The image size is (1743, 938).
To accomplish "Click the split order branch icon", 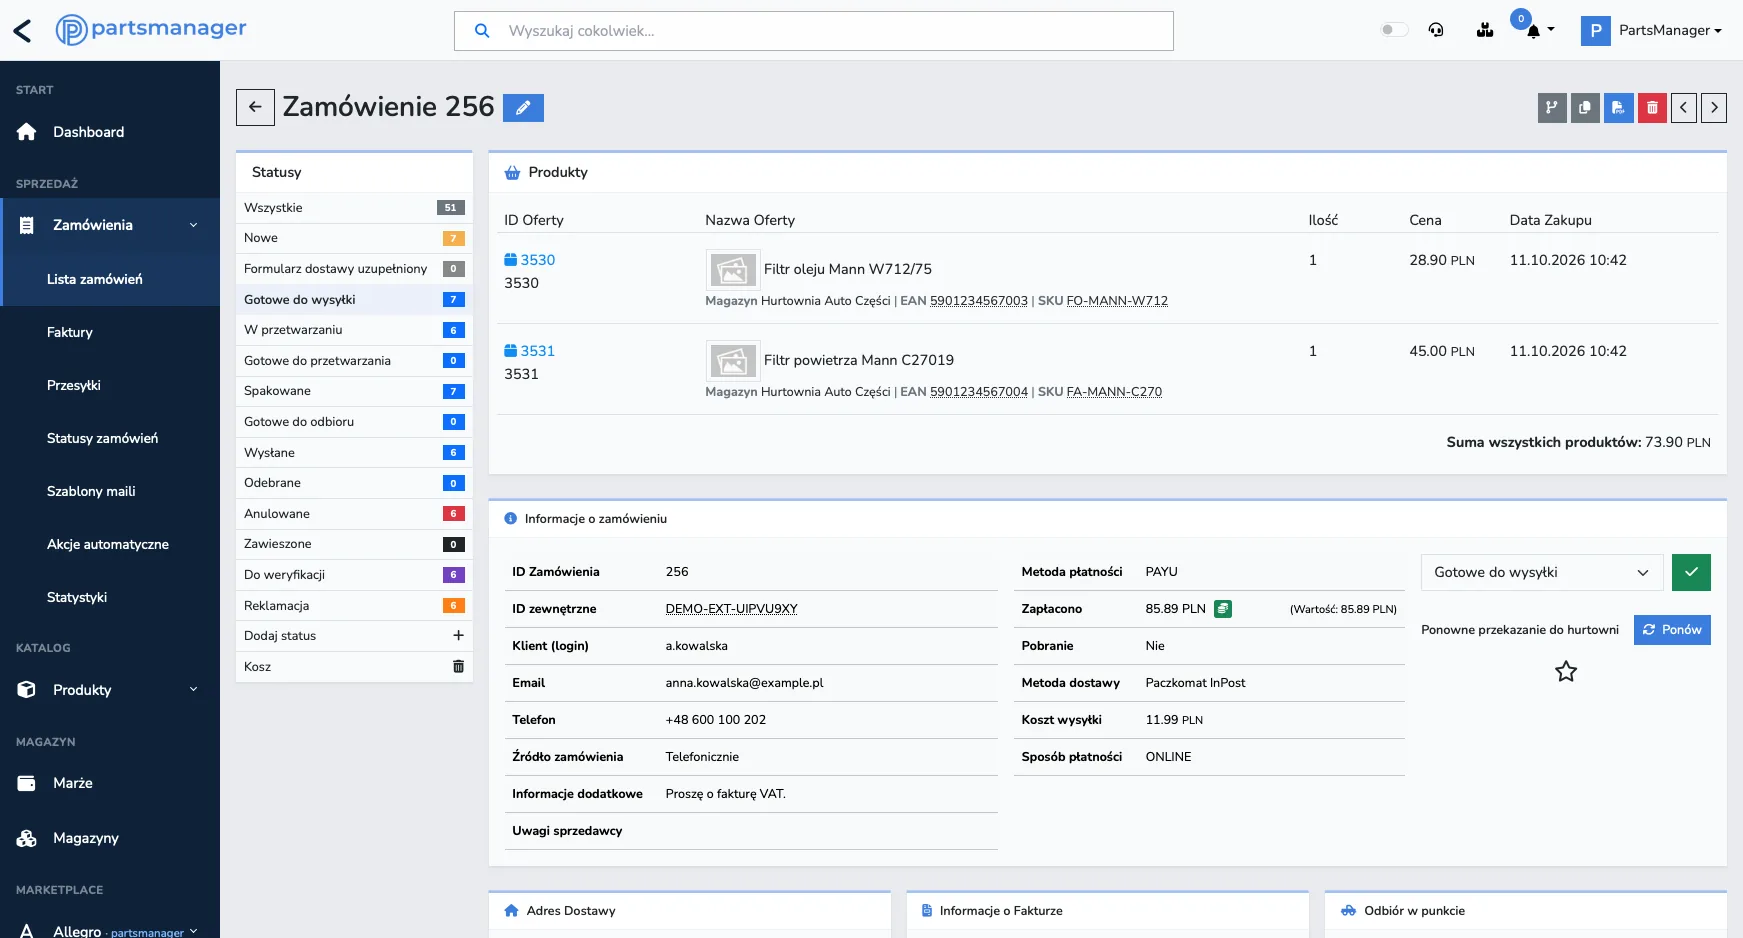I will tap(1552, 107).
